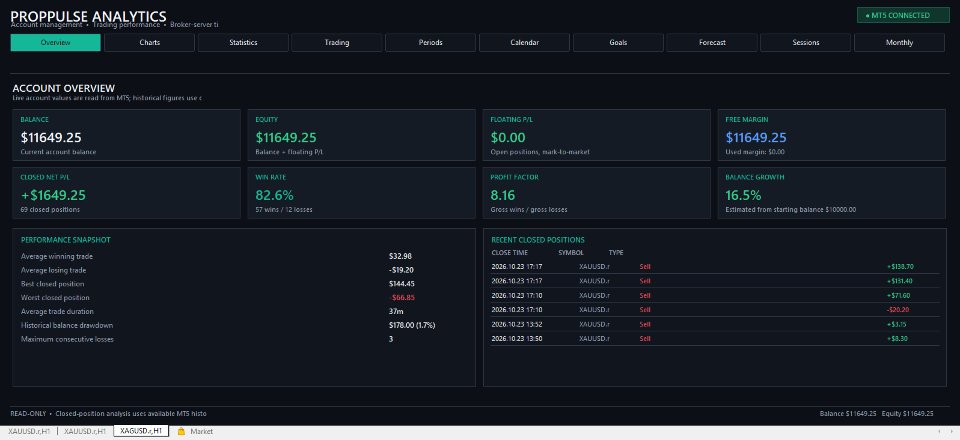
Task: Select the Sessions tab
Action: click(x=806, y=43)
